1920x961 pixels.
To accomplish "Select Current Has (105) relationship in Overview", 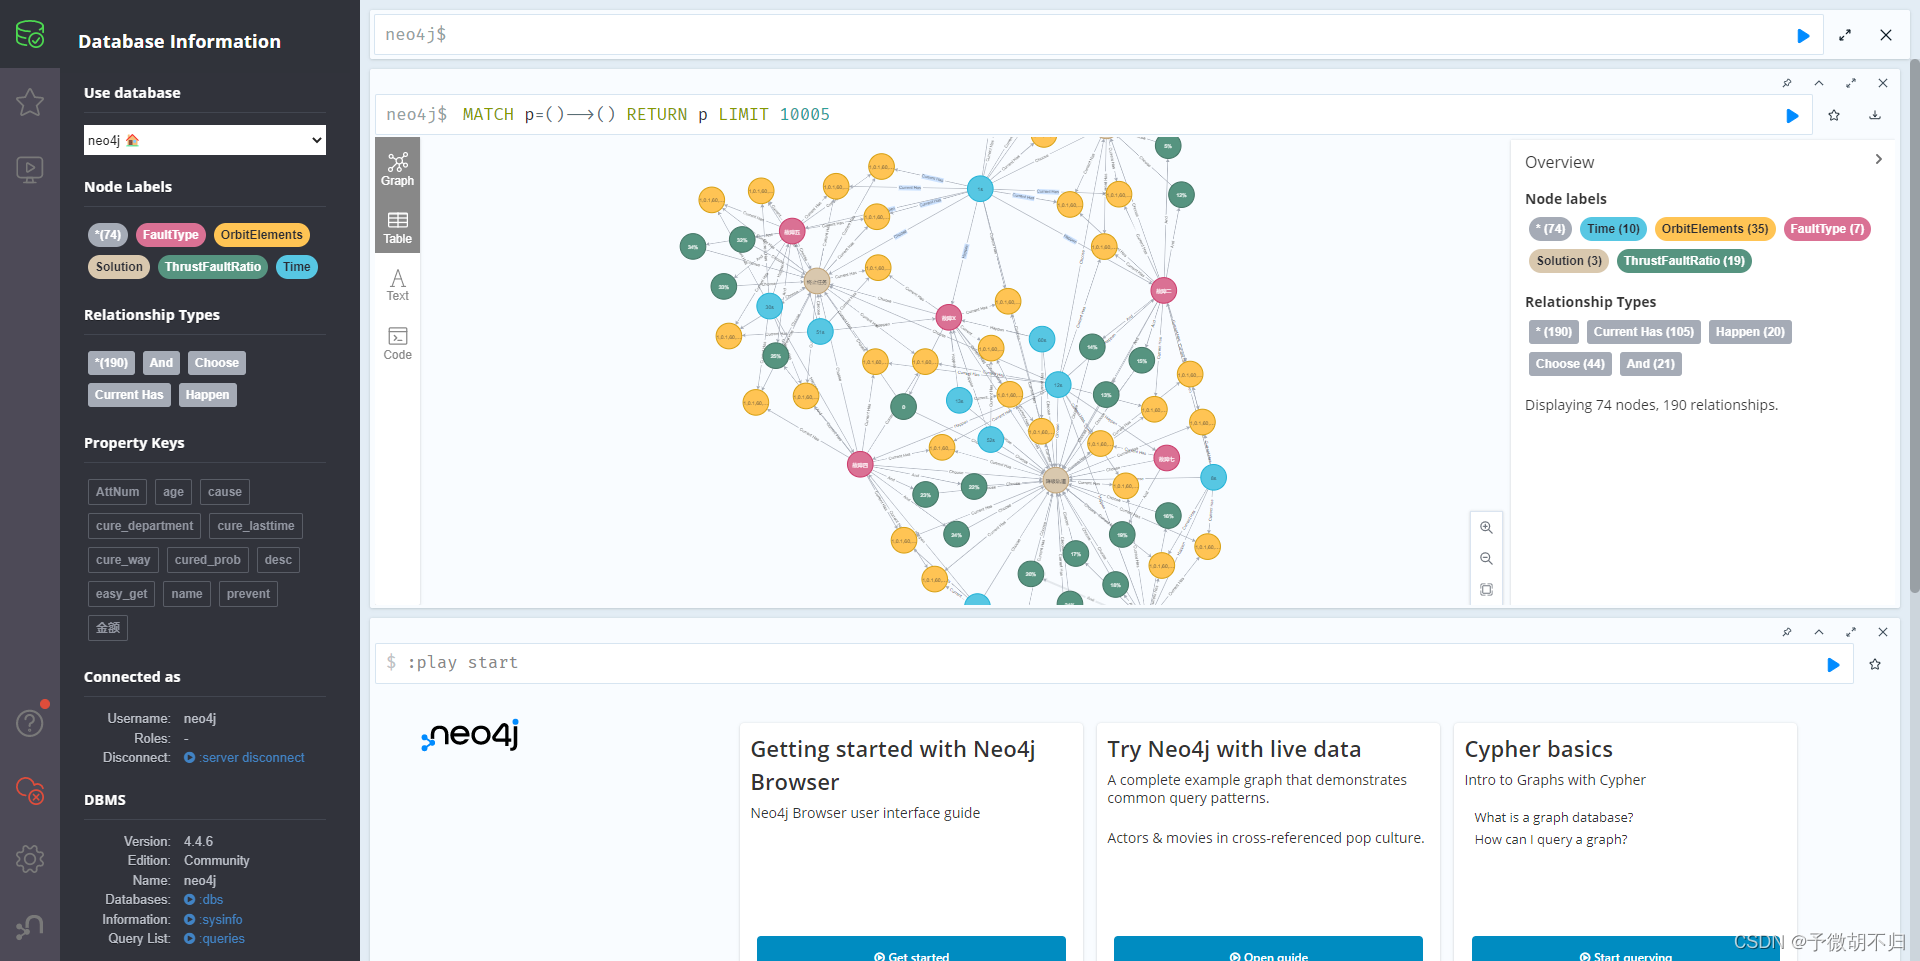I will tap(1643, 332).
